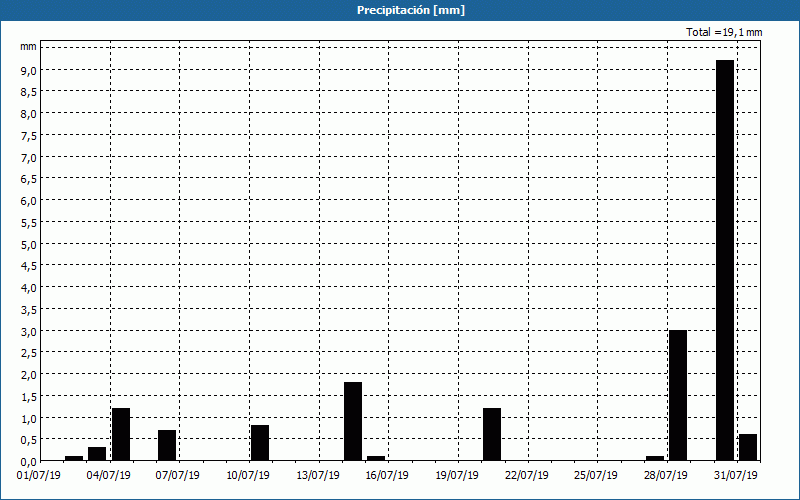Select the 5,0 y-axis label

(x=29, y=244)
